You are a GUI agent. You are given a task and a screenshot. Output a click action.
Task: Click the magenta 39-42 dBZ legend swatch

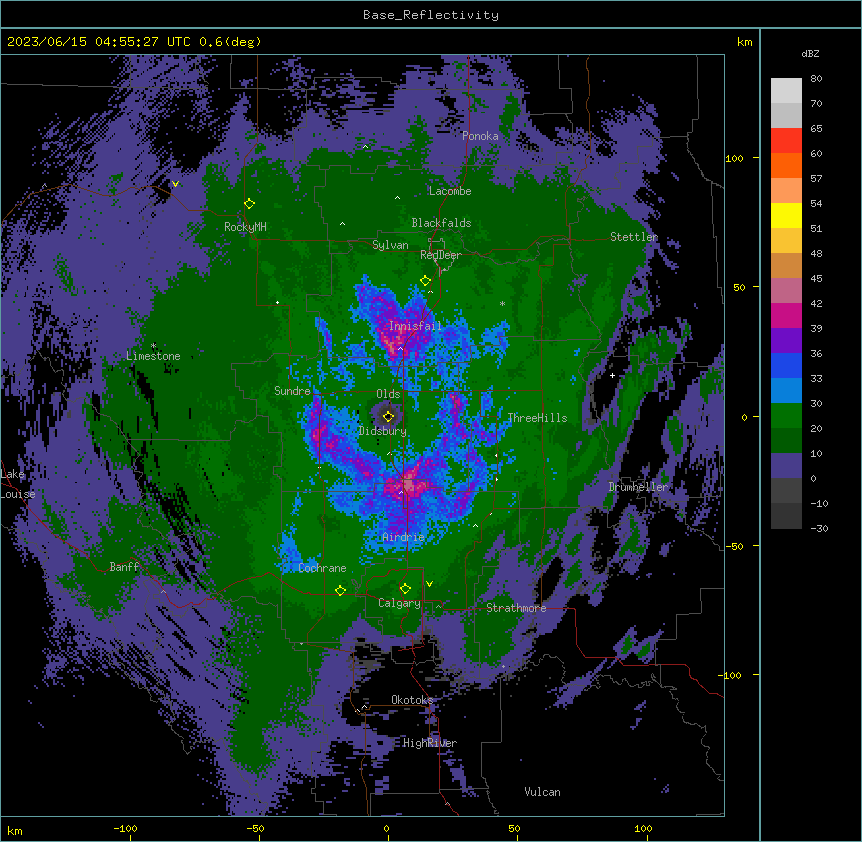(786, 315)
